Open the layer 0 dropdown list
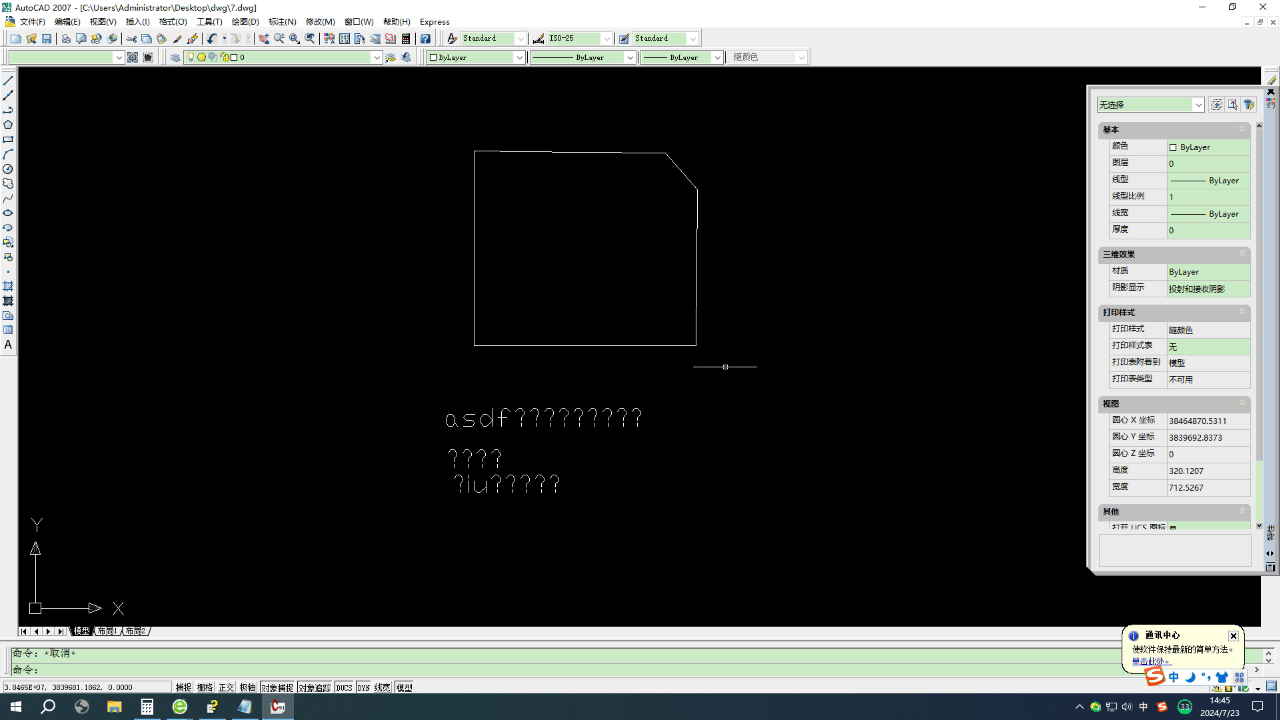Image resolution: width=1280 pixels, height=720 pixels. point(377,57)
